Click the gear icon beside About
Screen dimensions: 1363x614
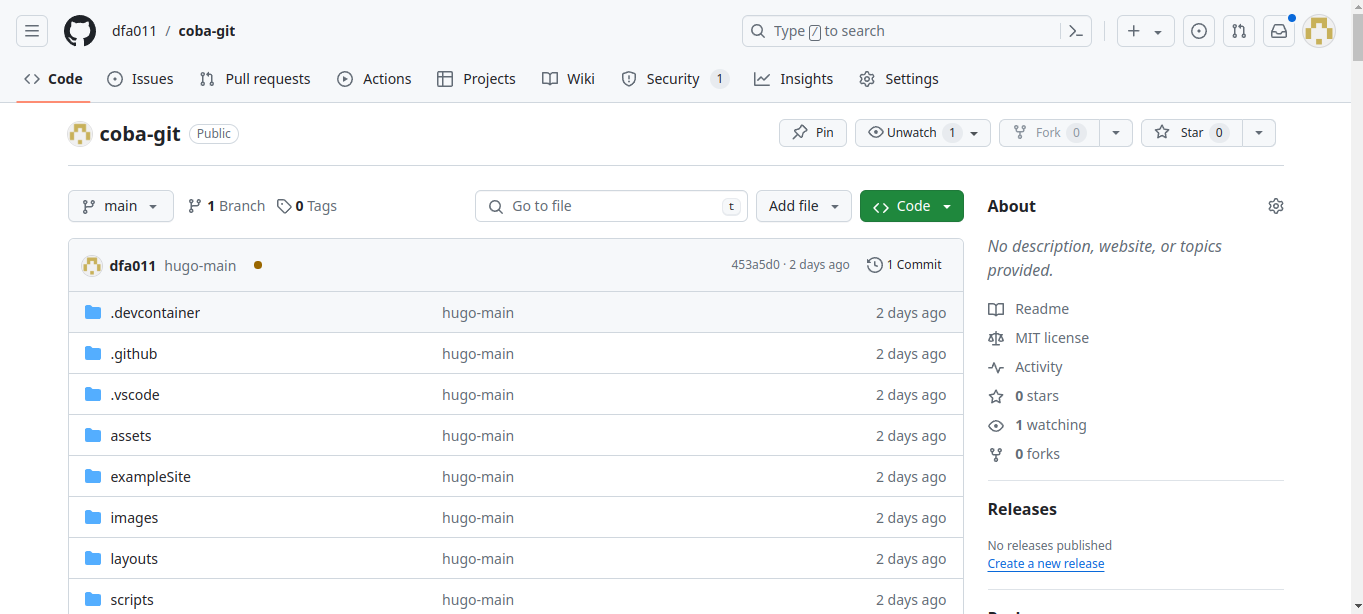(1275, 206)
